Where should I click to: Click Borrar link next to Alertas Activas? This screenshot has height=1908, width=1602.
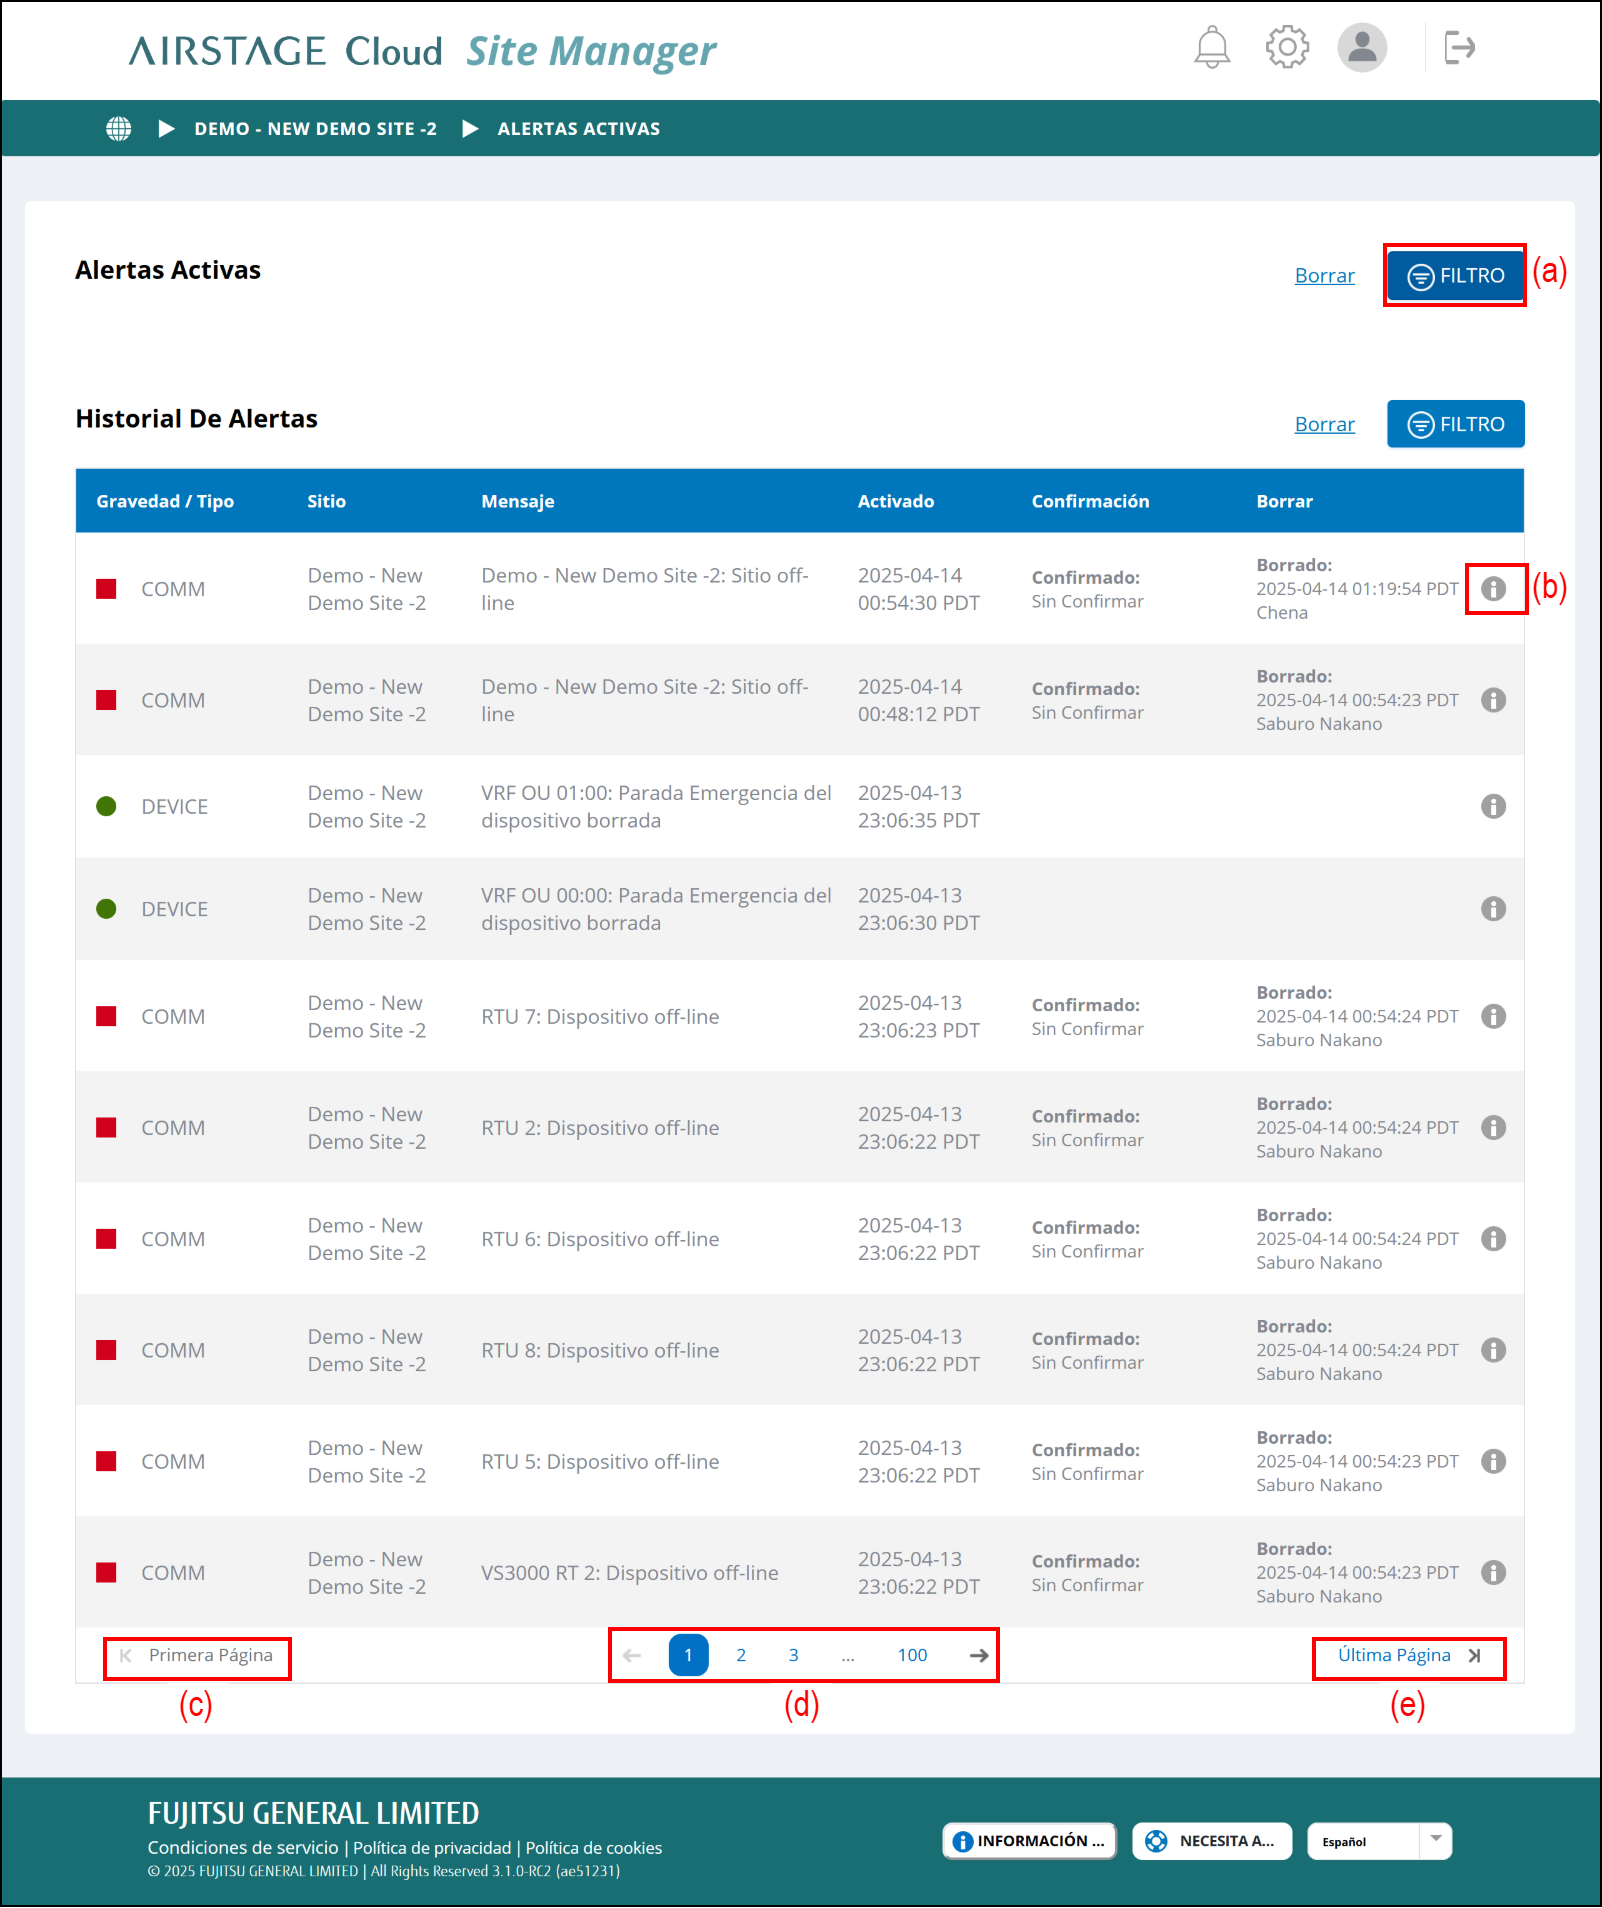click(x=1324, y=276)
